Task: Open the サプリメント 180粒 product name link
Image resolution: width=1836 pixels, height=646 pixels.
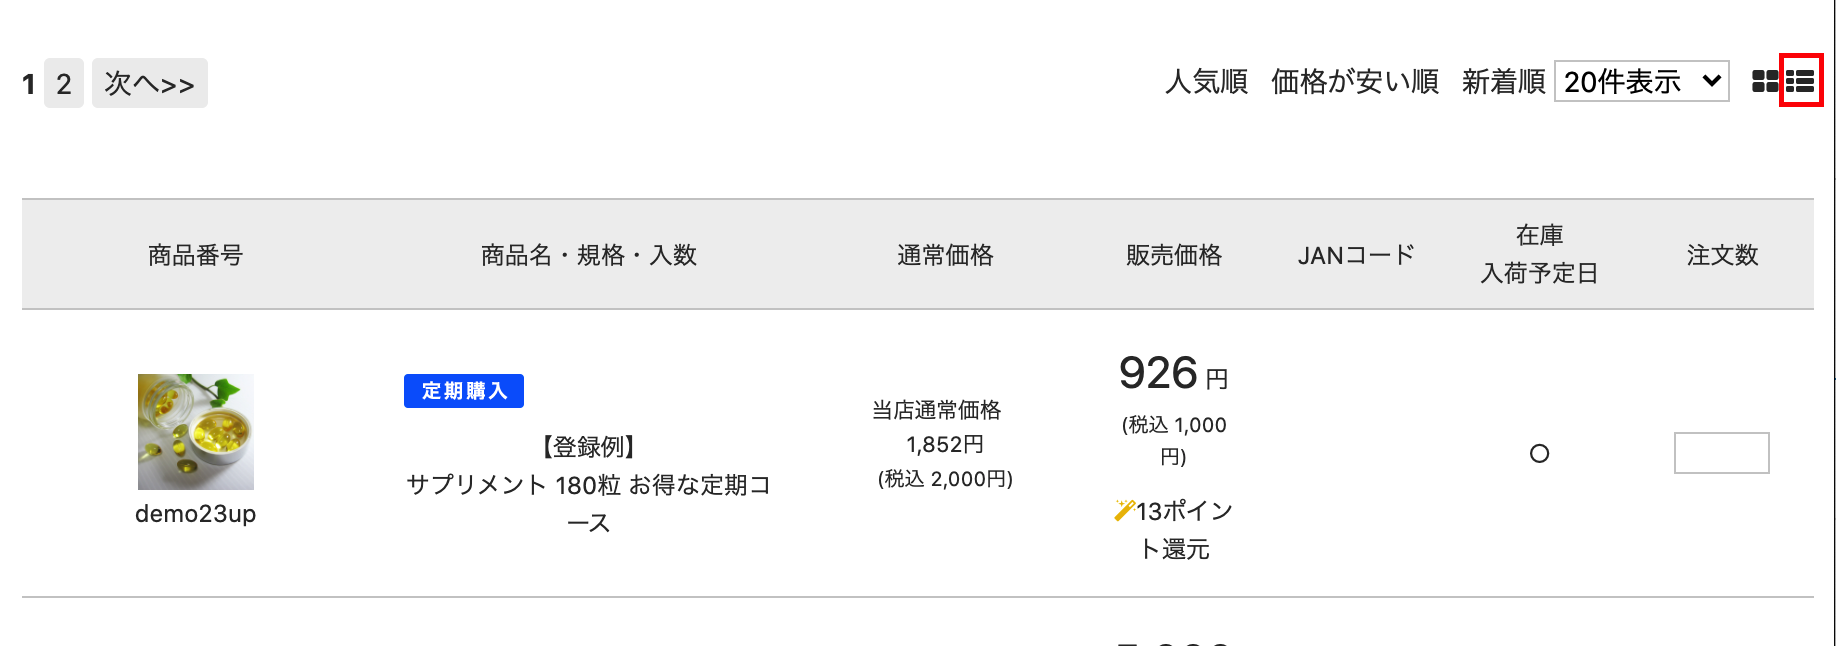Action: [x=588, y=485]
